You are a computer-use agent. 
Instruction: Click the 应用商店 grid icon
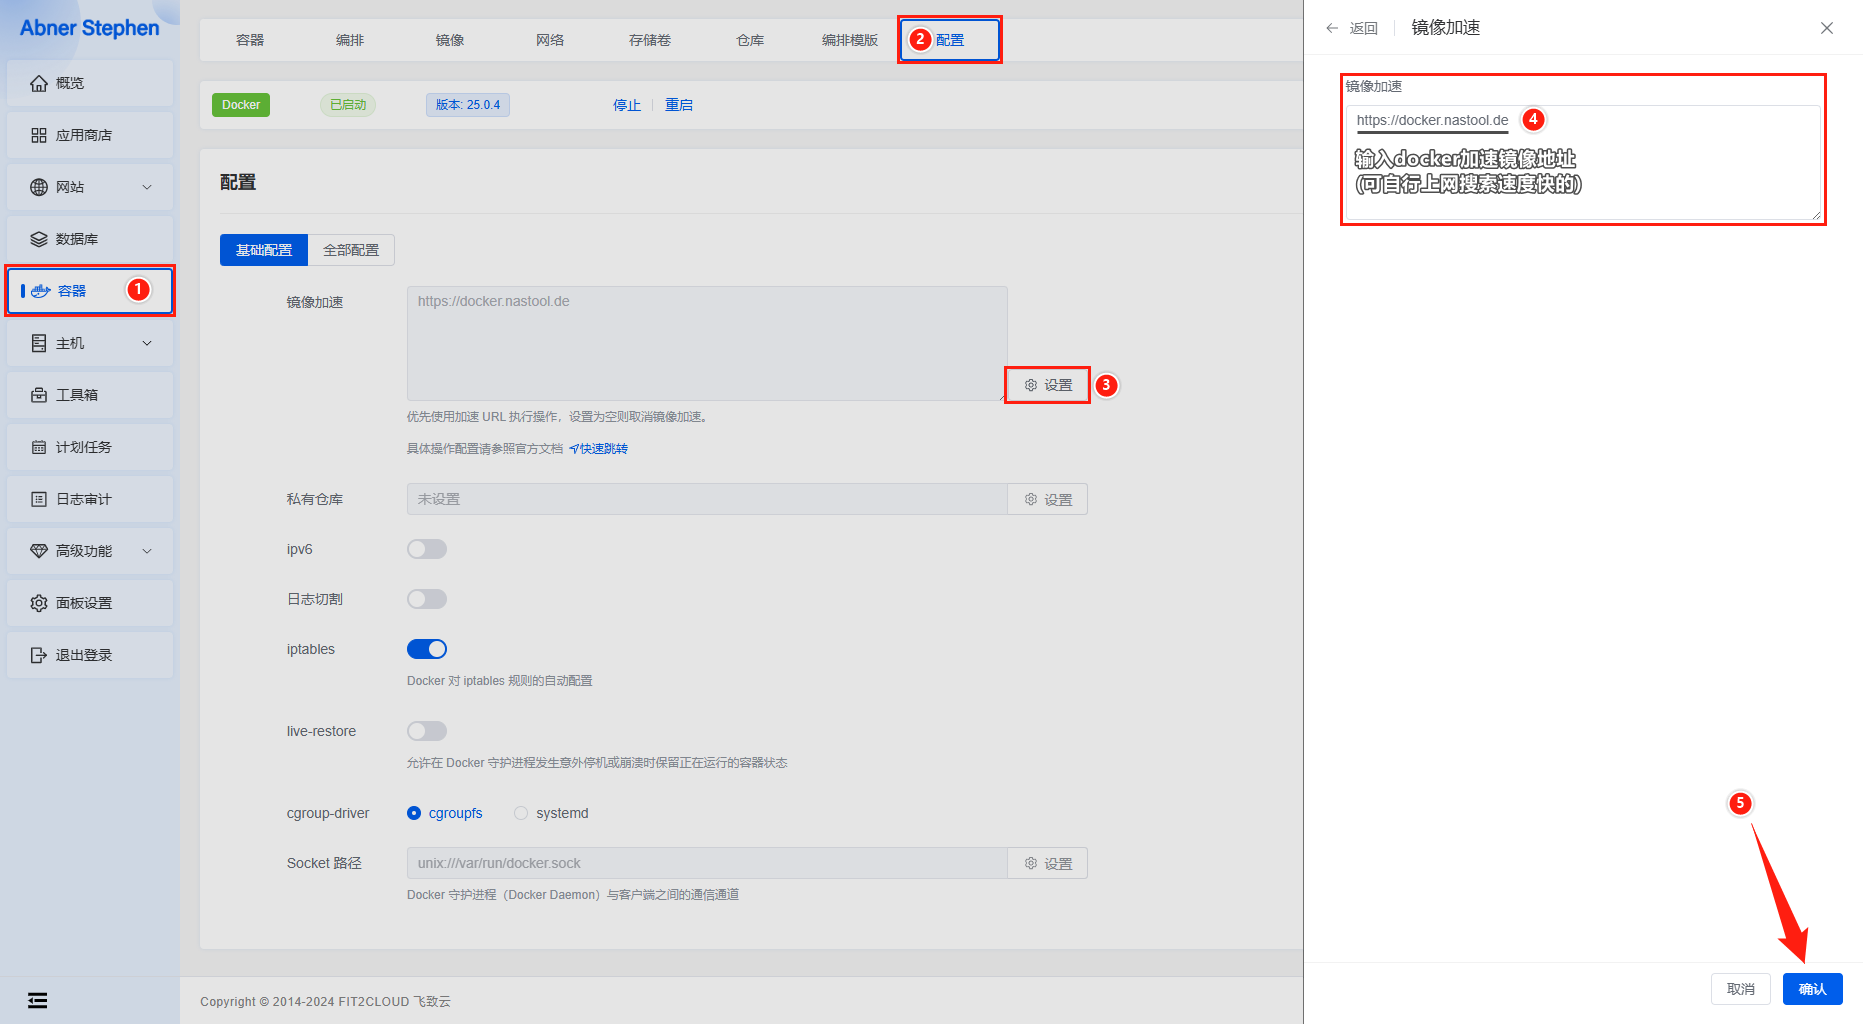click(x=38, y=135)
